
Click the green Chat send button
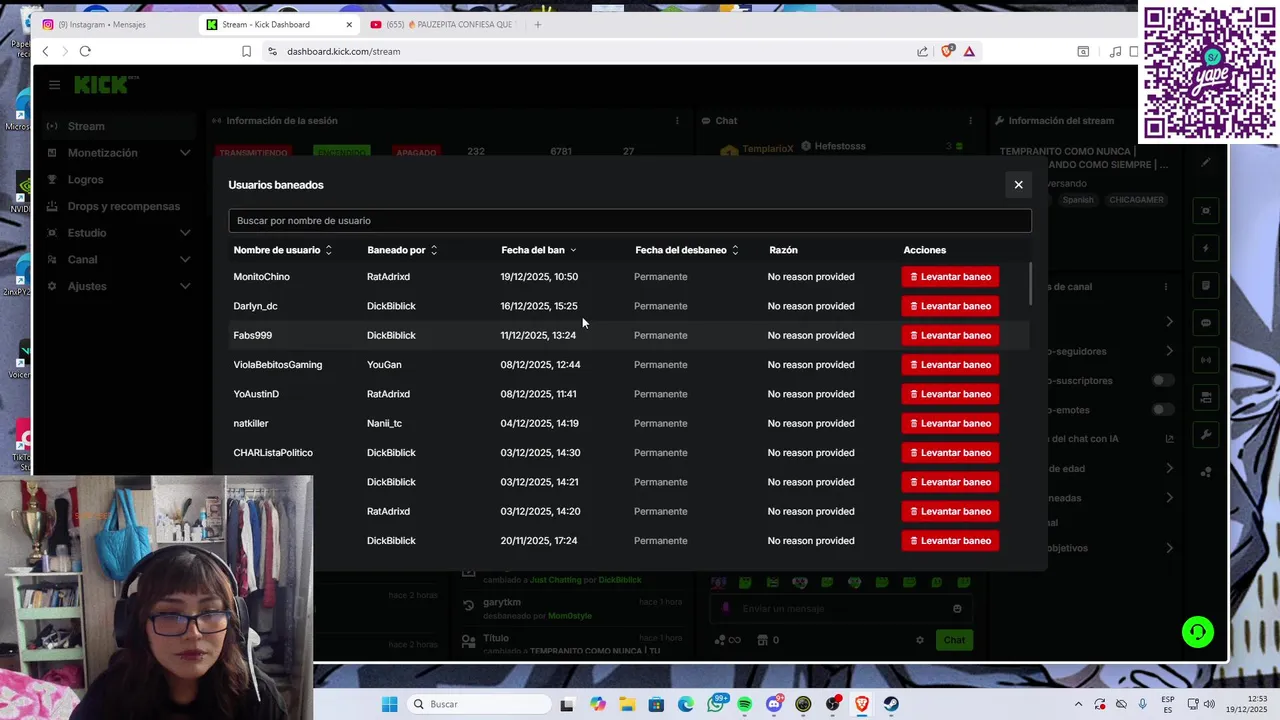coord(954,640)
